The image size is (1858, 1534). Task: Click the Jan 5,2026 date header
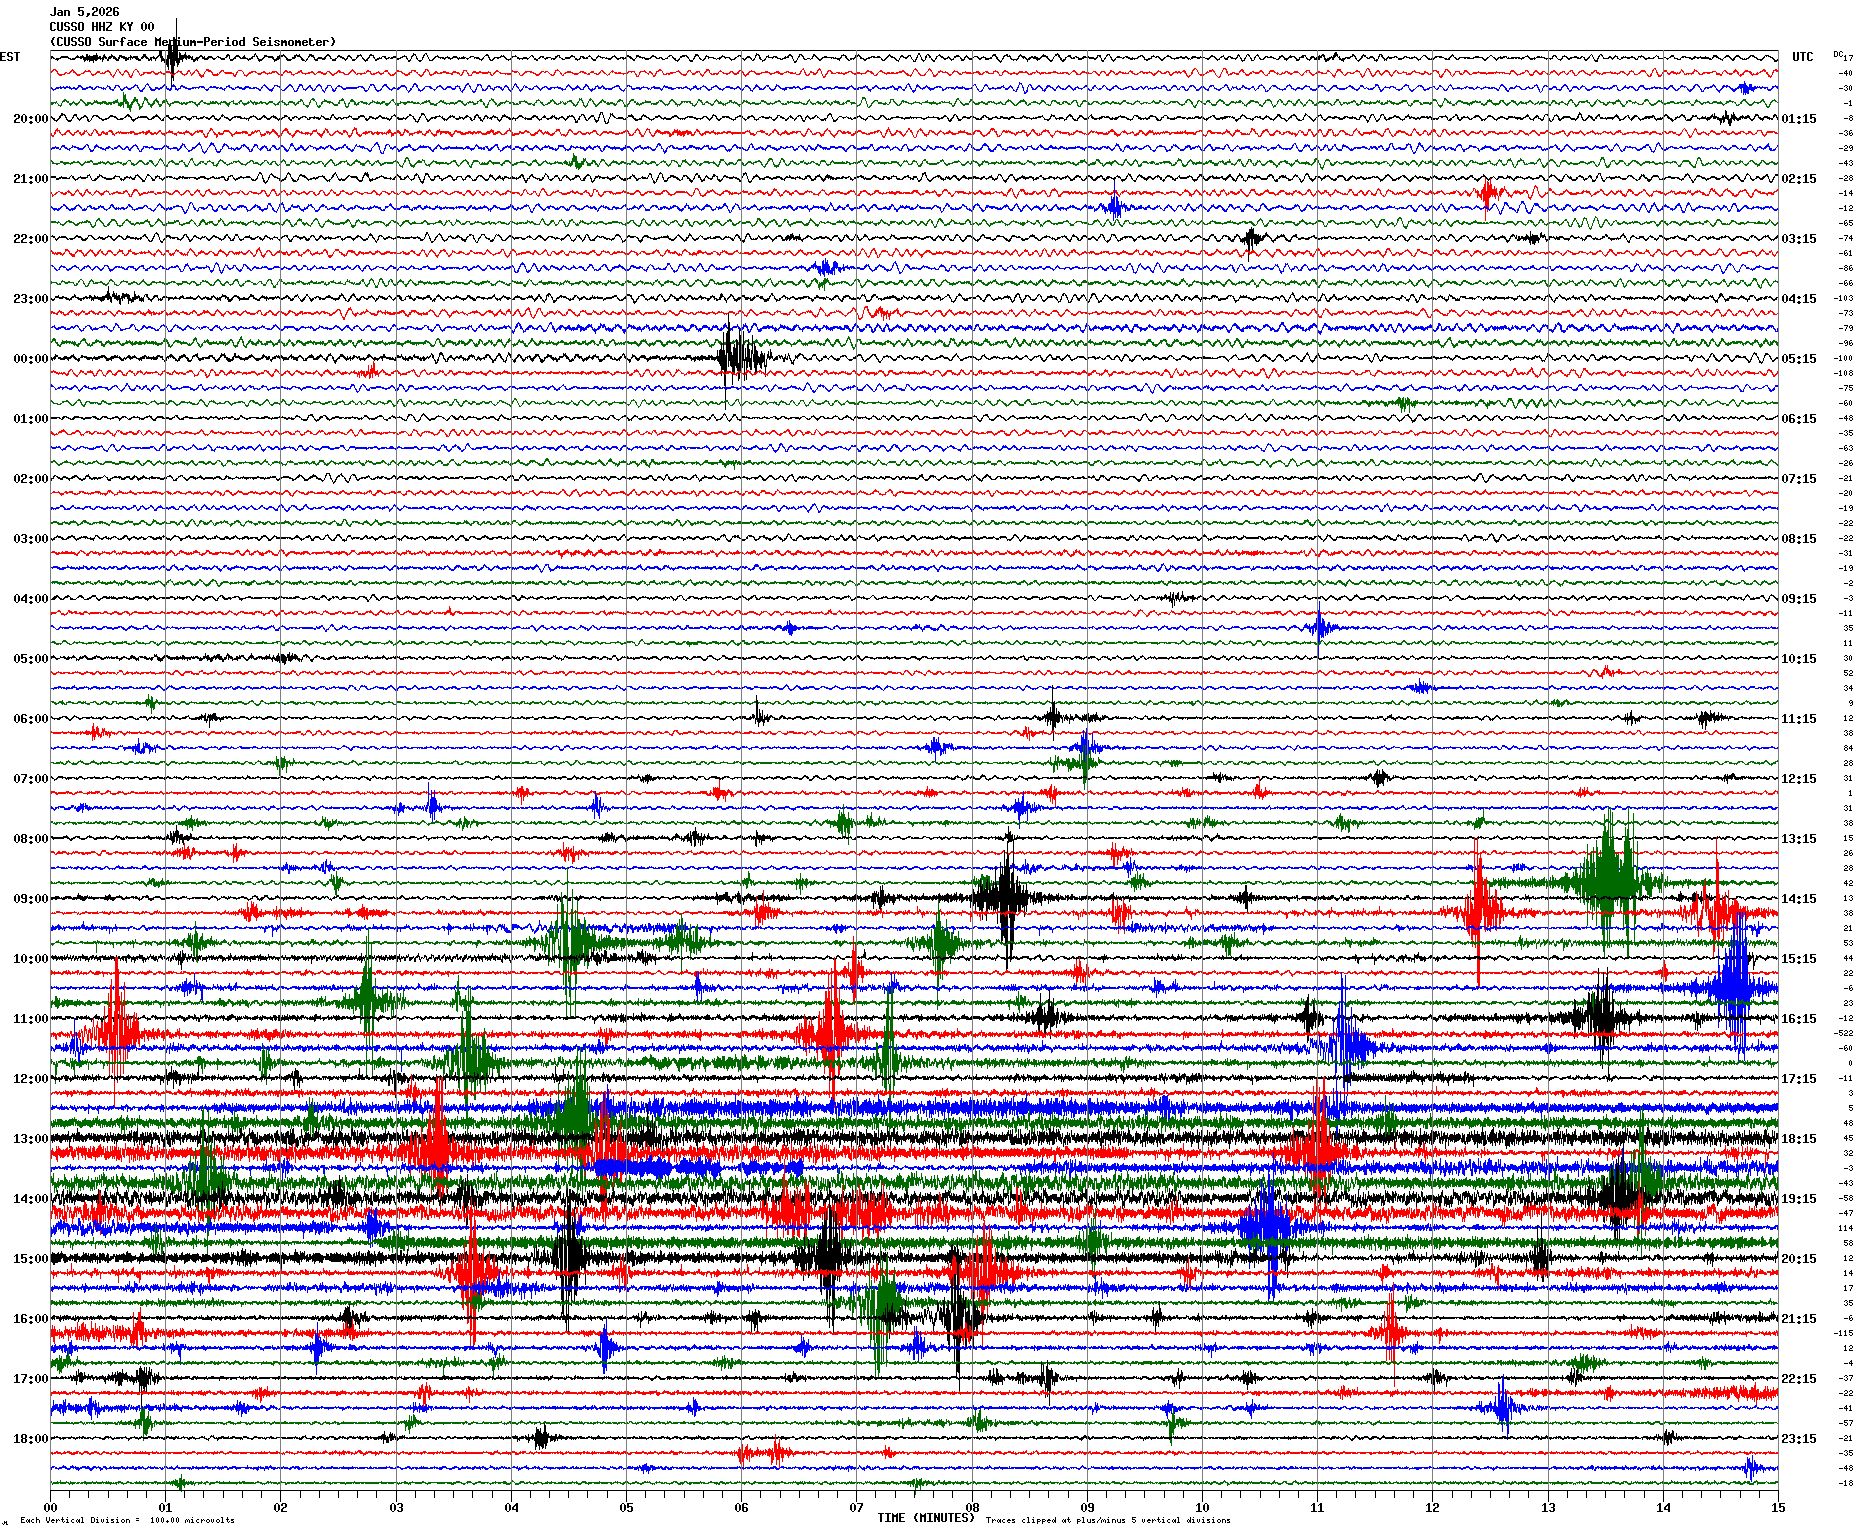[x=84, y=12]
